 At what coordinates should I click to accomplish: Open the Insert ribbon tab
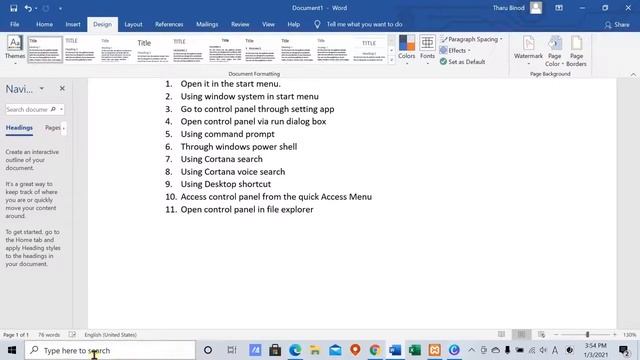tap(73, 24)
